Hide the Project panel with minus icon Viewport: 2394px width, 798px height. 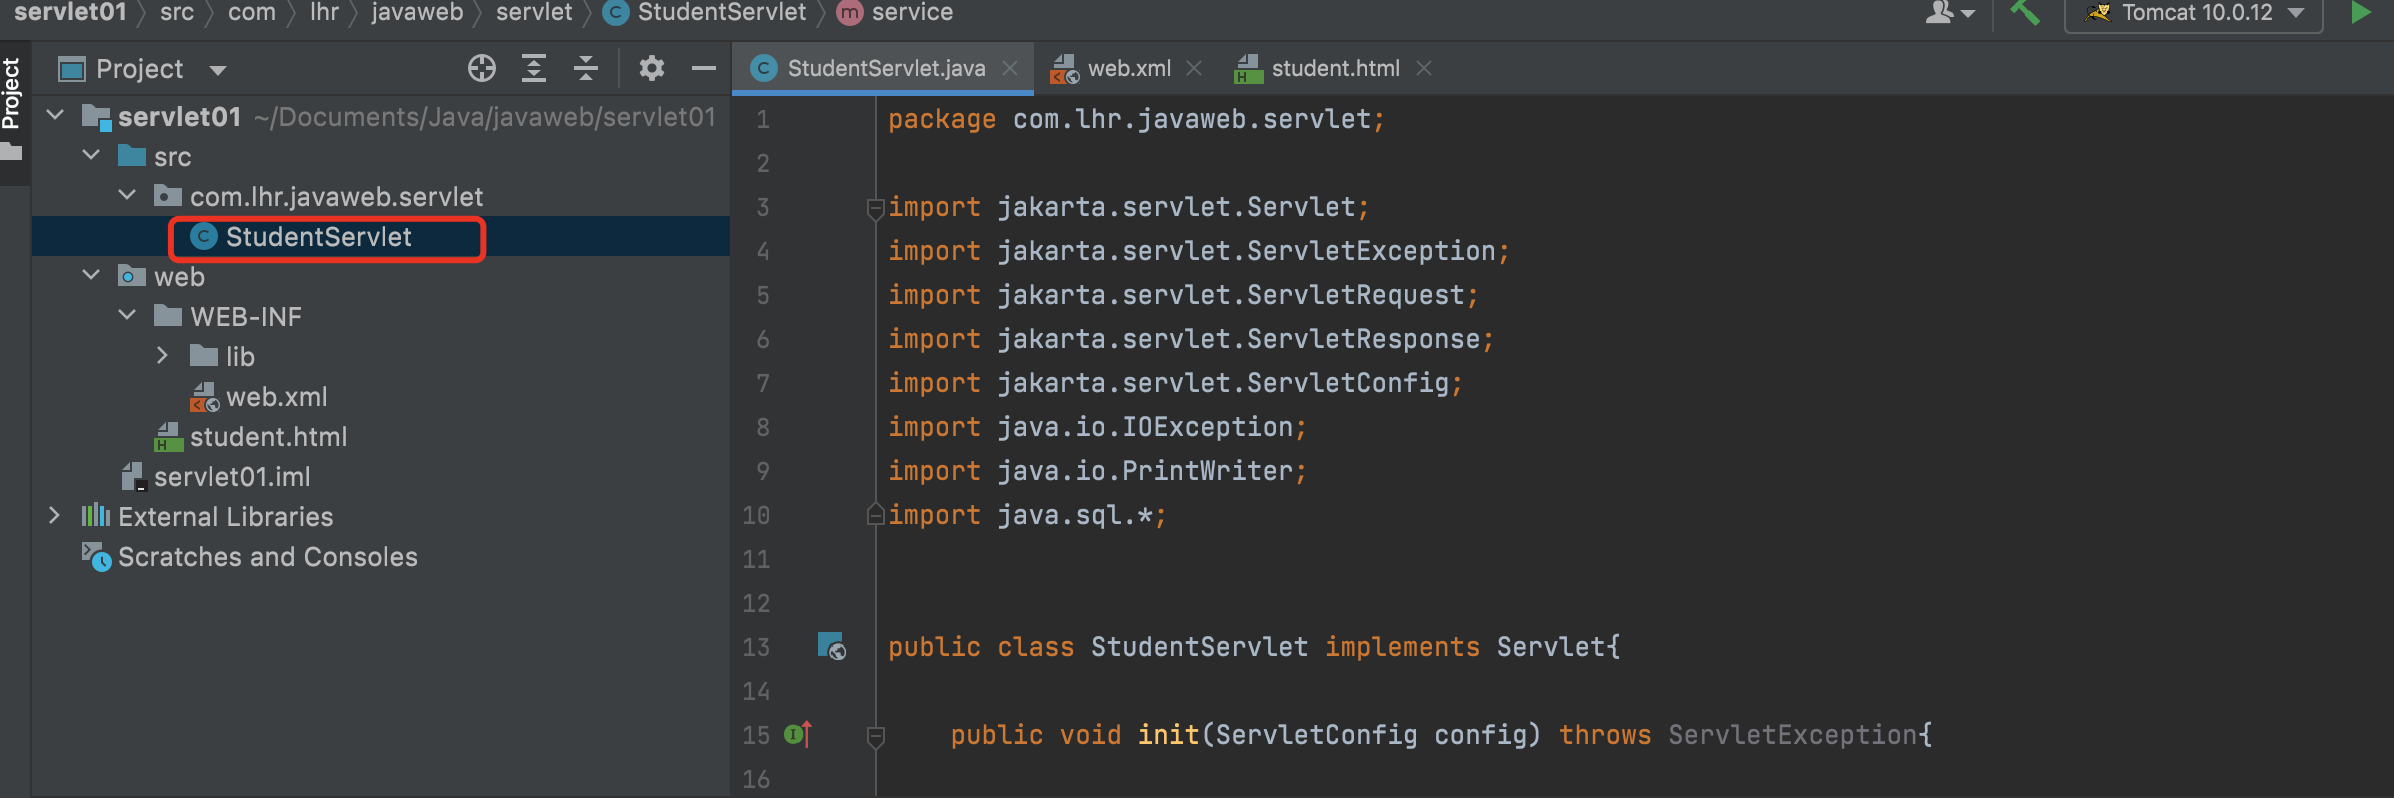pyautogui.click(x=704, y=68)
